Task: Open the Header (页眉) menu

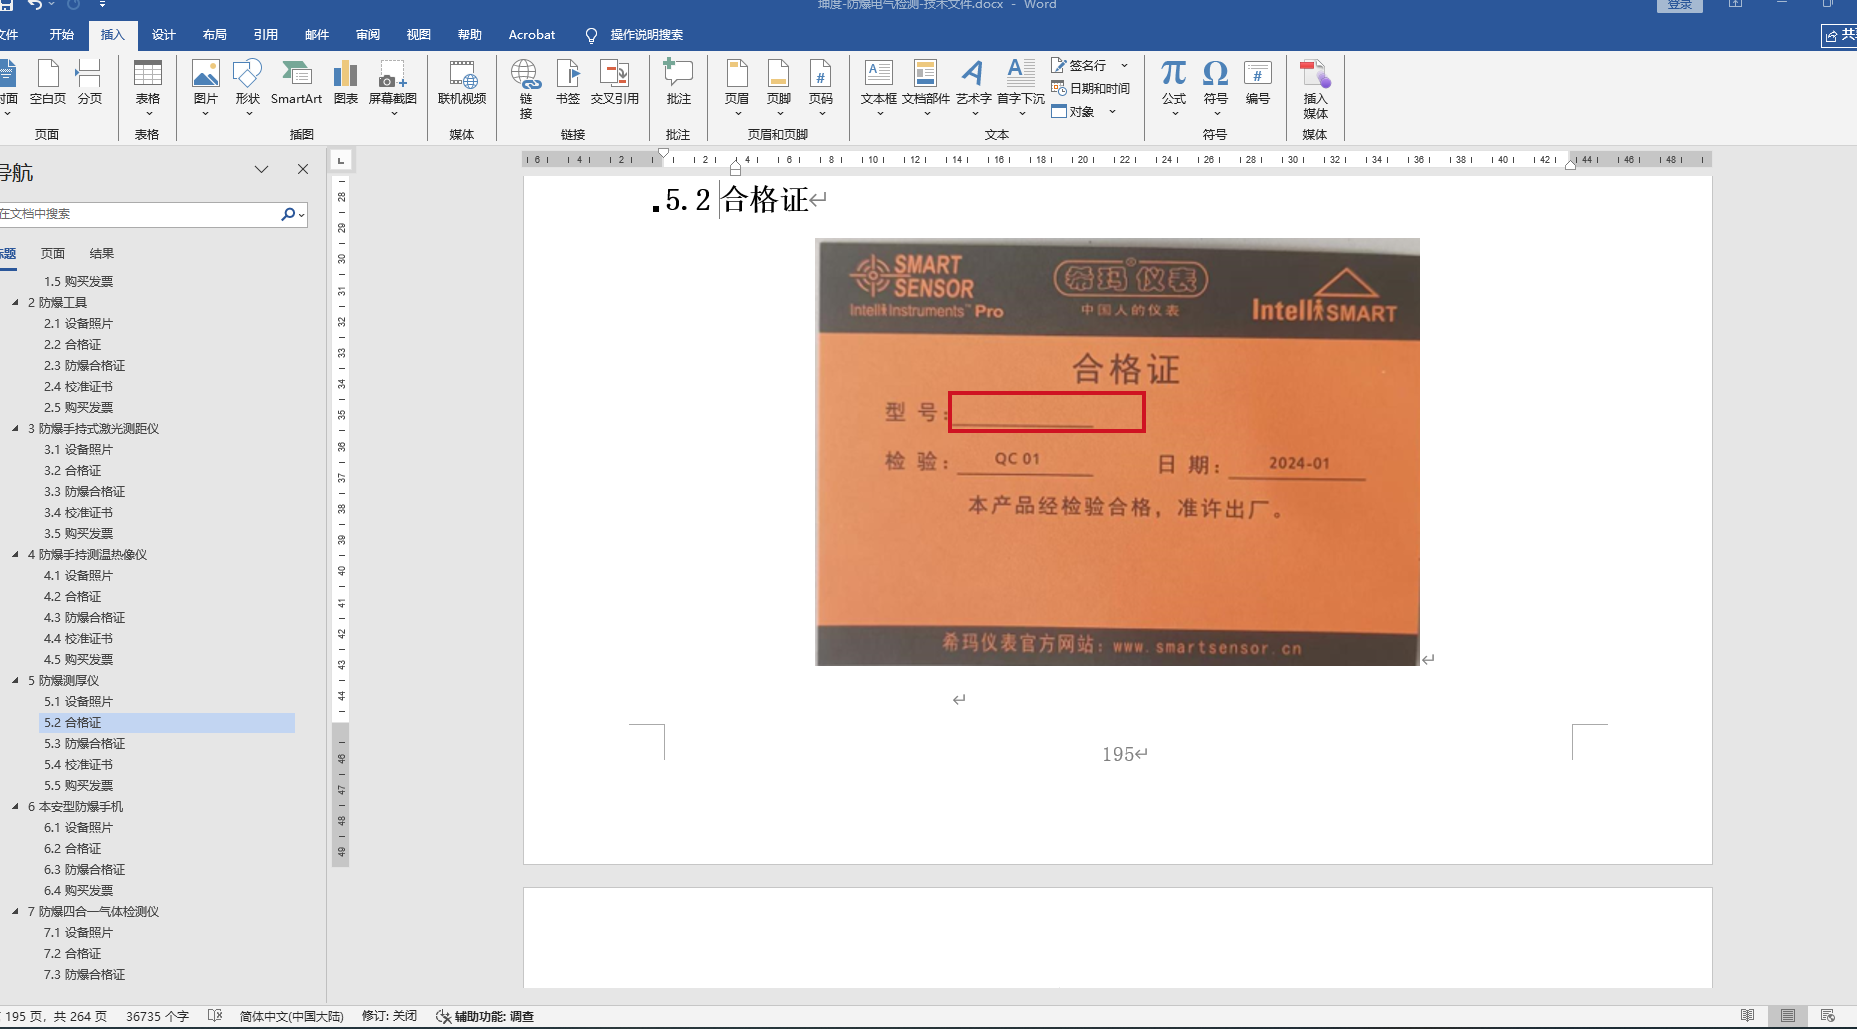Action: [737, 88]
